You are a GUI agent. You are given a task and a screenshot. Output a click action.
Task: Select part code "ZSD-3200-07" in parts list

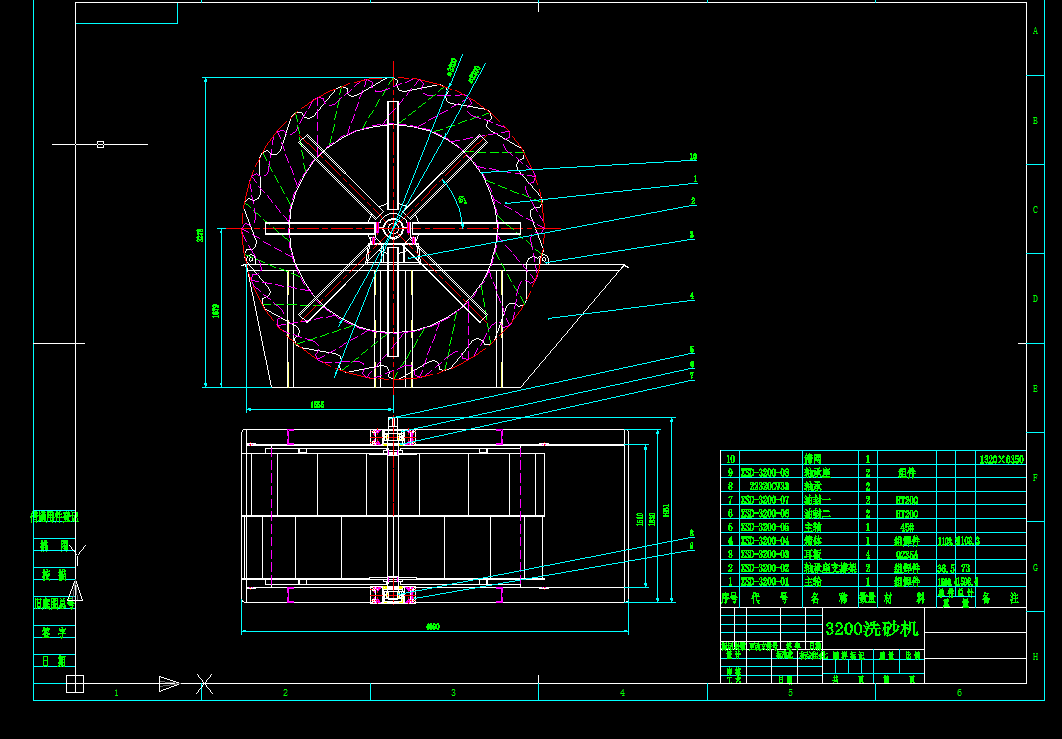click(765, 501)
